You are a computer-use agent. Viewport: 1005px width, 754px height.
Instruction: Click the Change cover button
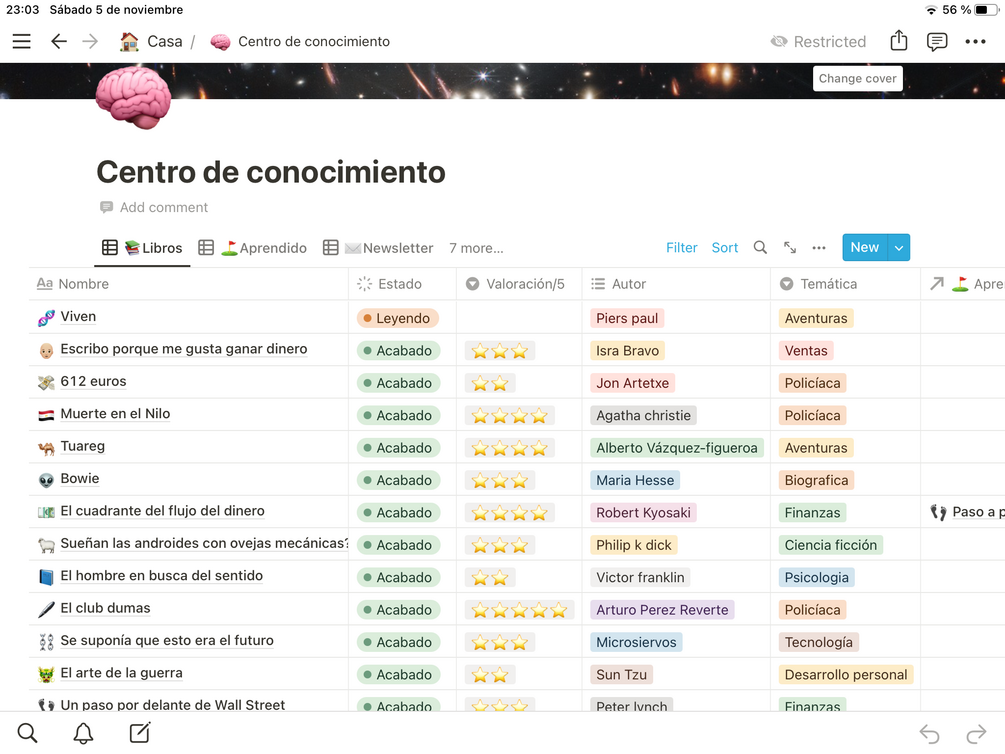tap(858, 78)
